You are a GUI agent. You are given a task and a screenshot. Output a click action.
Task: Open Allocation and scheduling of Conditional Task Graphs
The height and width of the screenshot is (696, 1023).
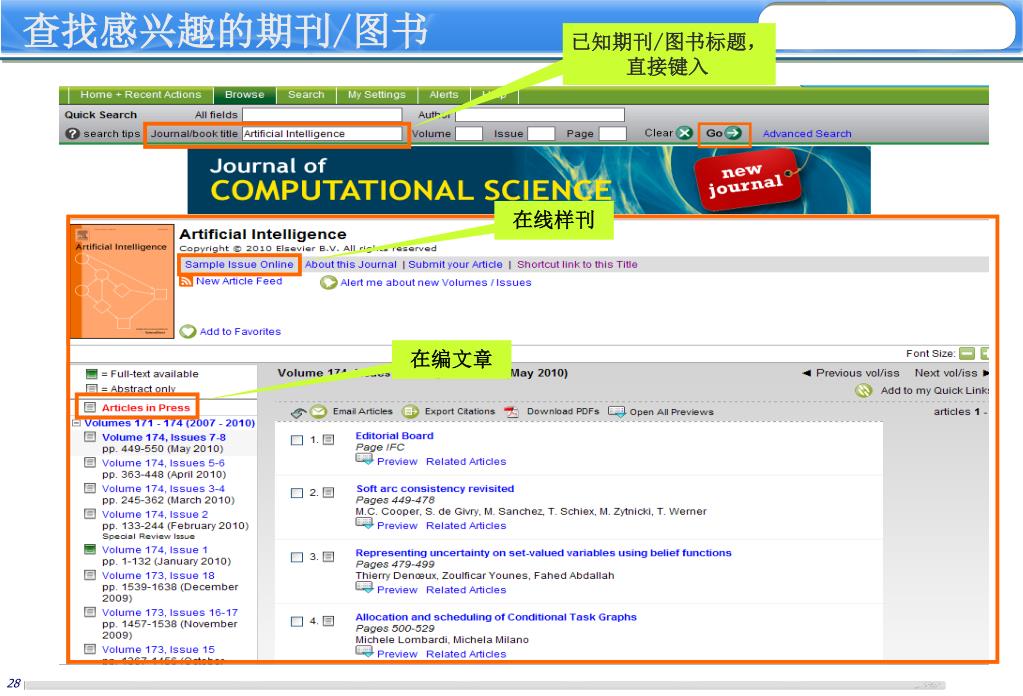496,617
